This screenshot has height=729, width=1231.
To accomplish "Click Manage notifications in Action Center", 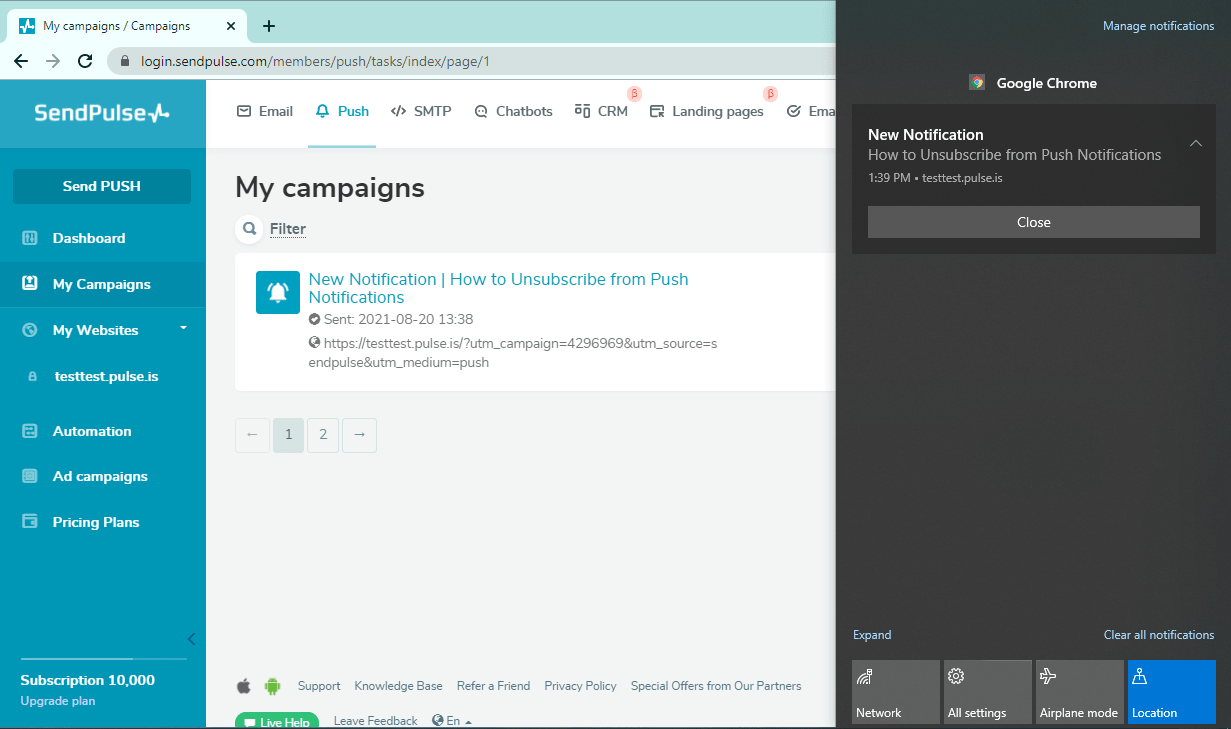I will tap(1158, 26).
